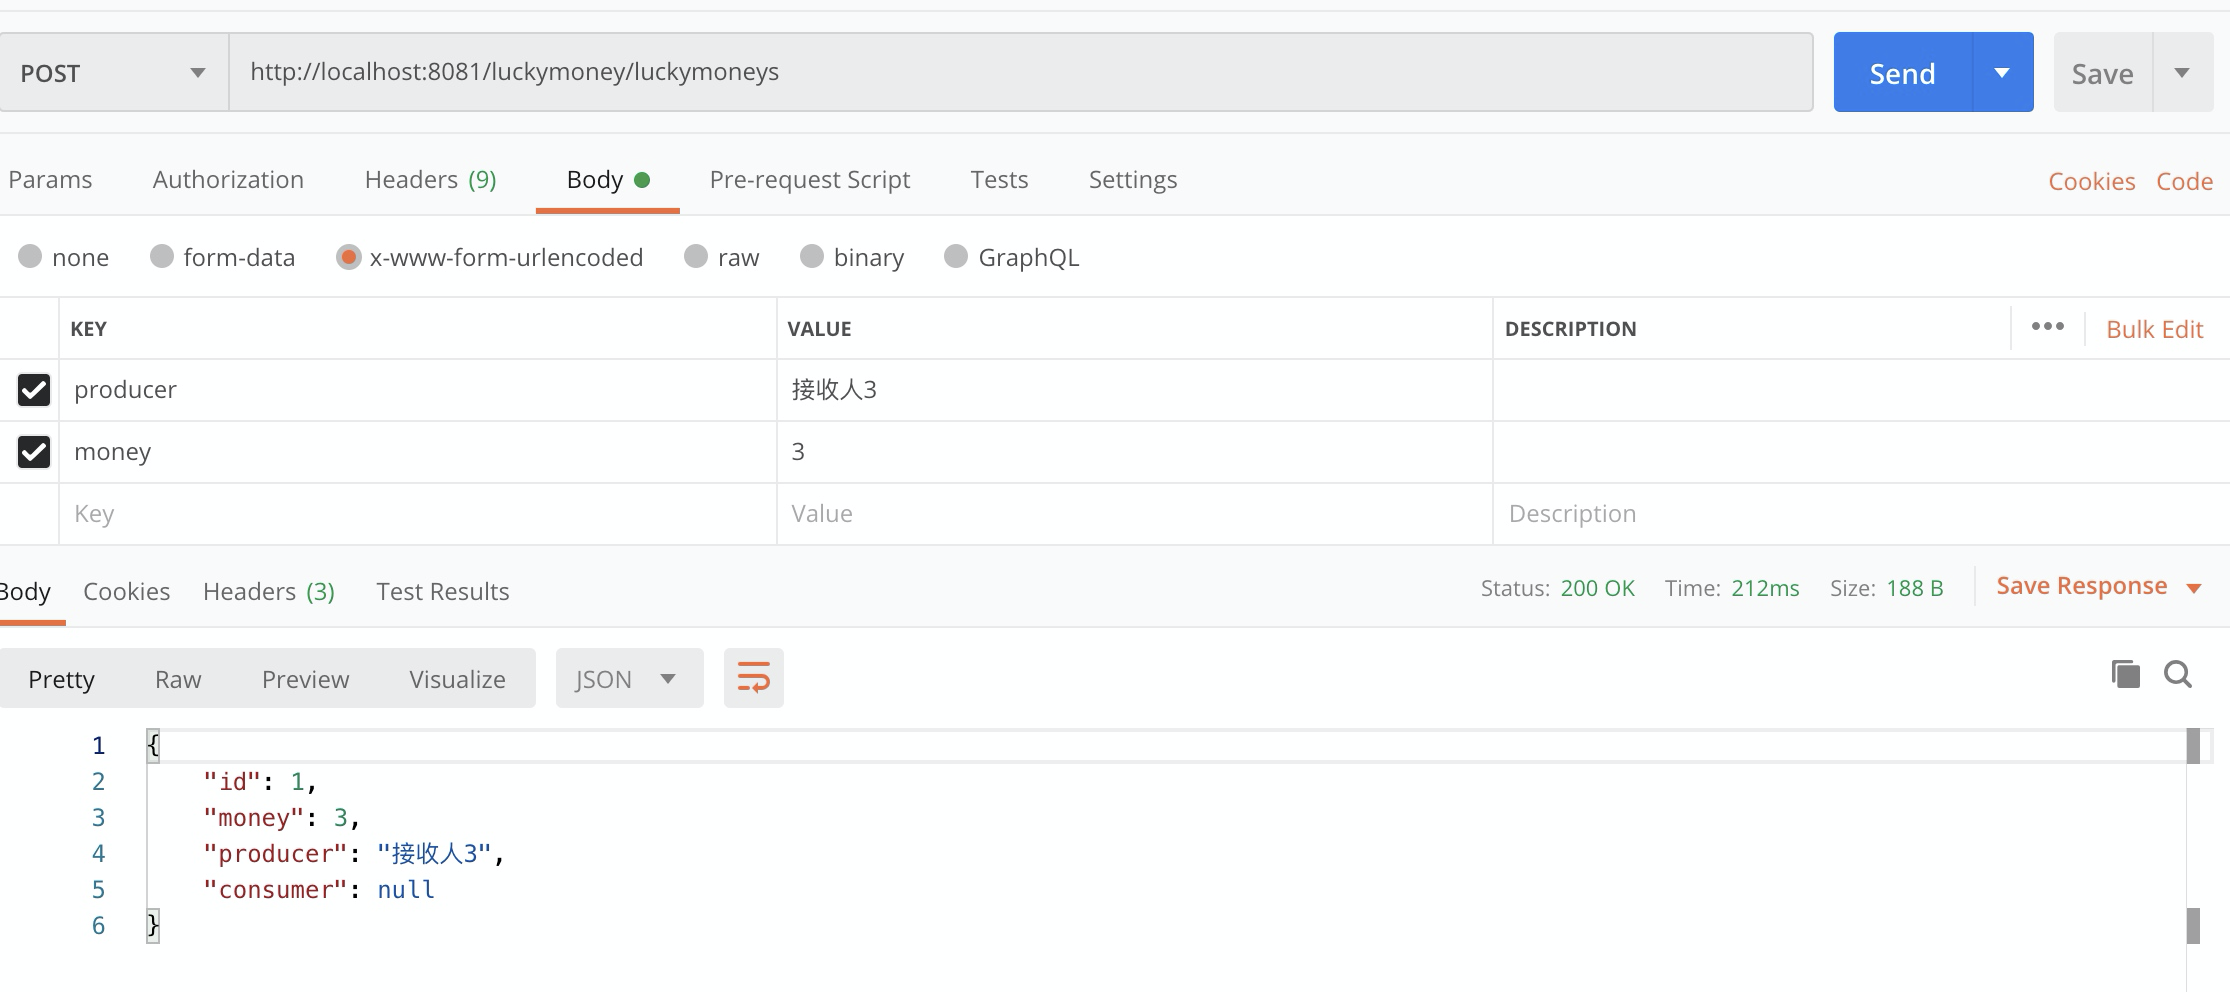Click the empty Value placeholder field
This screenshot has height=992, width=2230.
pos(1134,513)
